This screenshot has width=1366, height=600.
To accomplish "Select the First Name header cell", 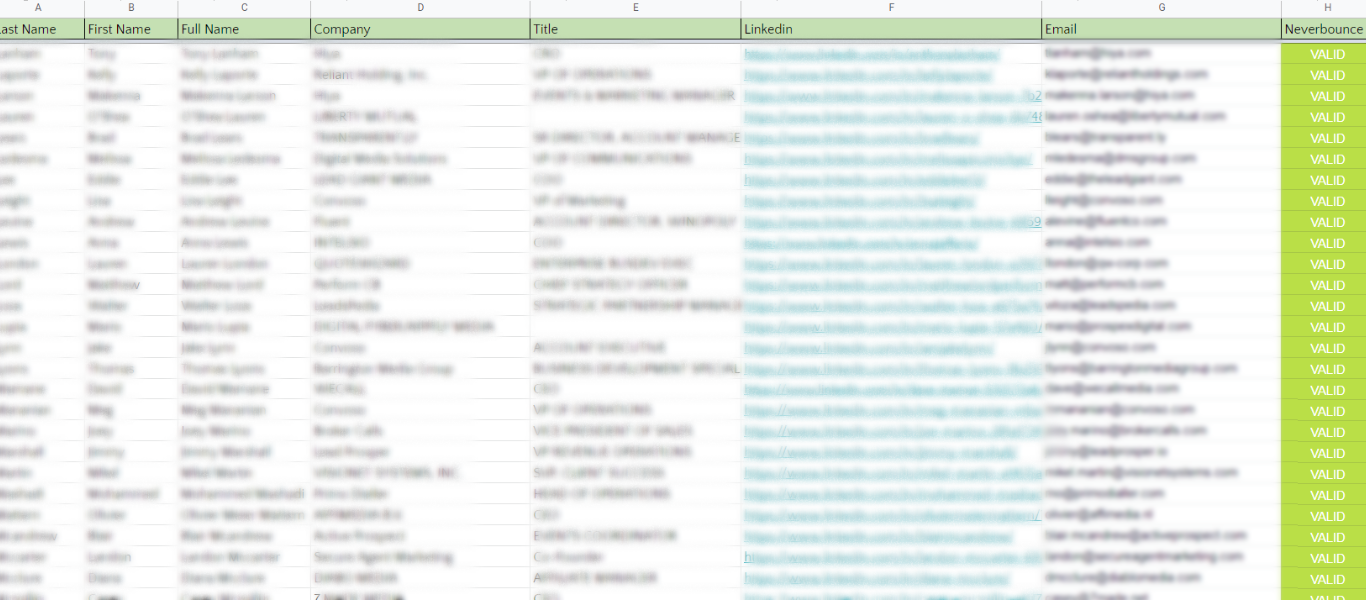I will (x=131, y=29).
